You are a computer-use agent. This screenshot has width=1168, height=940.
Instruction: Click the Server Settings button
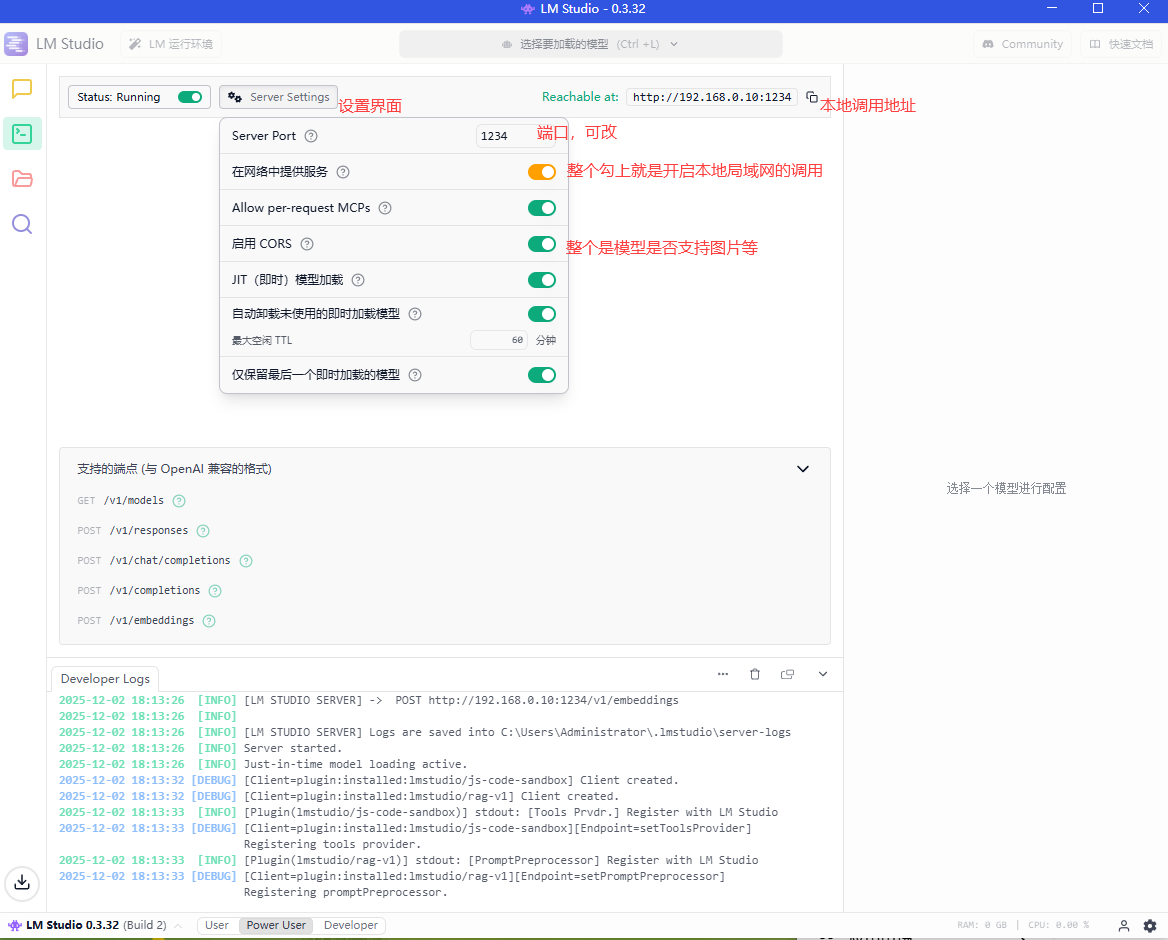tap(279, 97)
